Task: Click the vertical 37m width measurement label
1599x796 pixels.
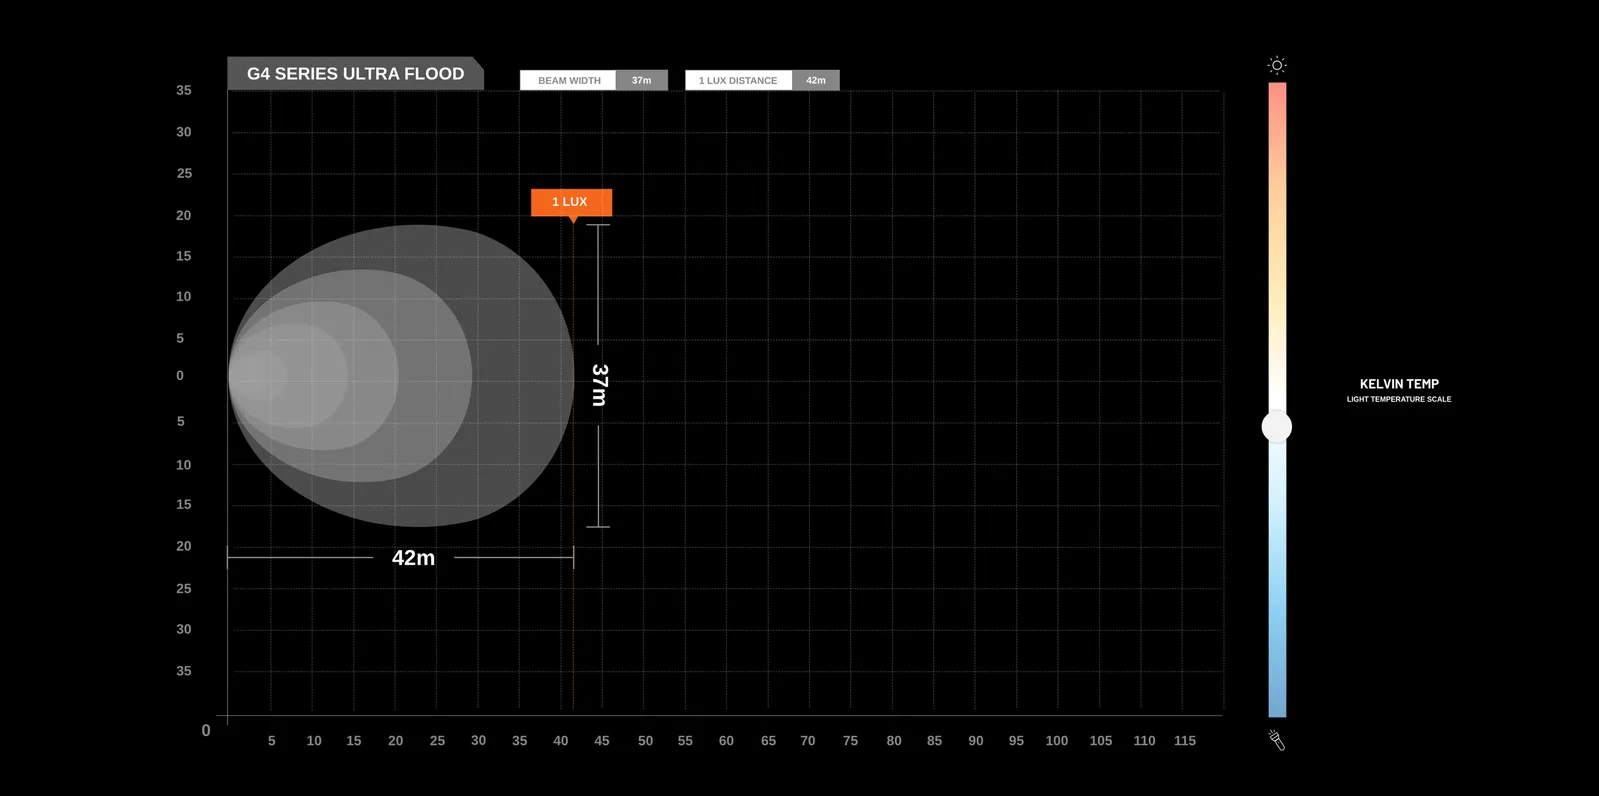Action: (x=599, y=385)
